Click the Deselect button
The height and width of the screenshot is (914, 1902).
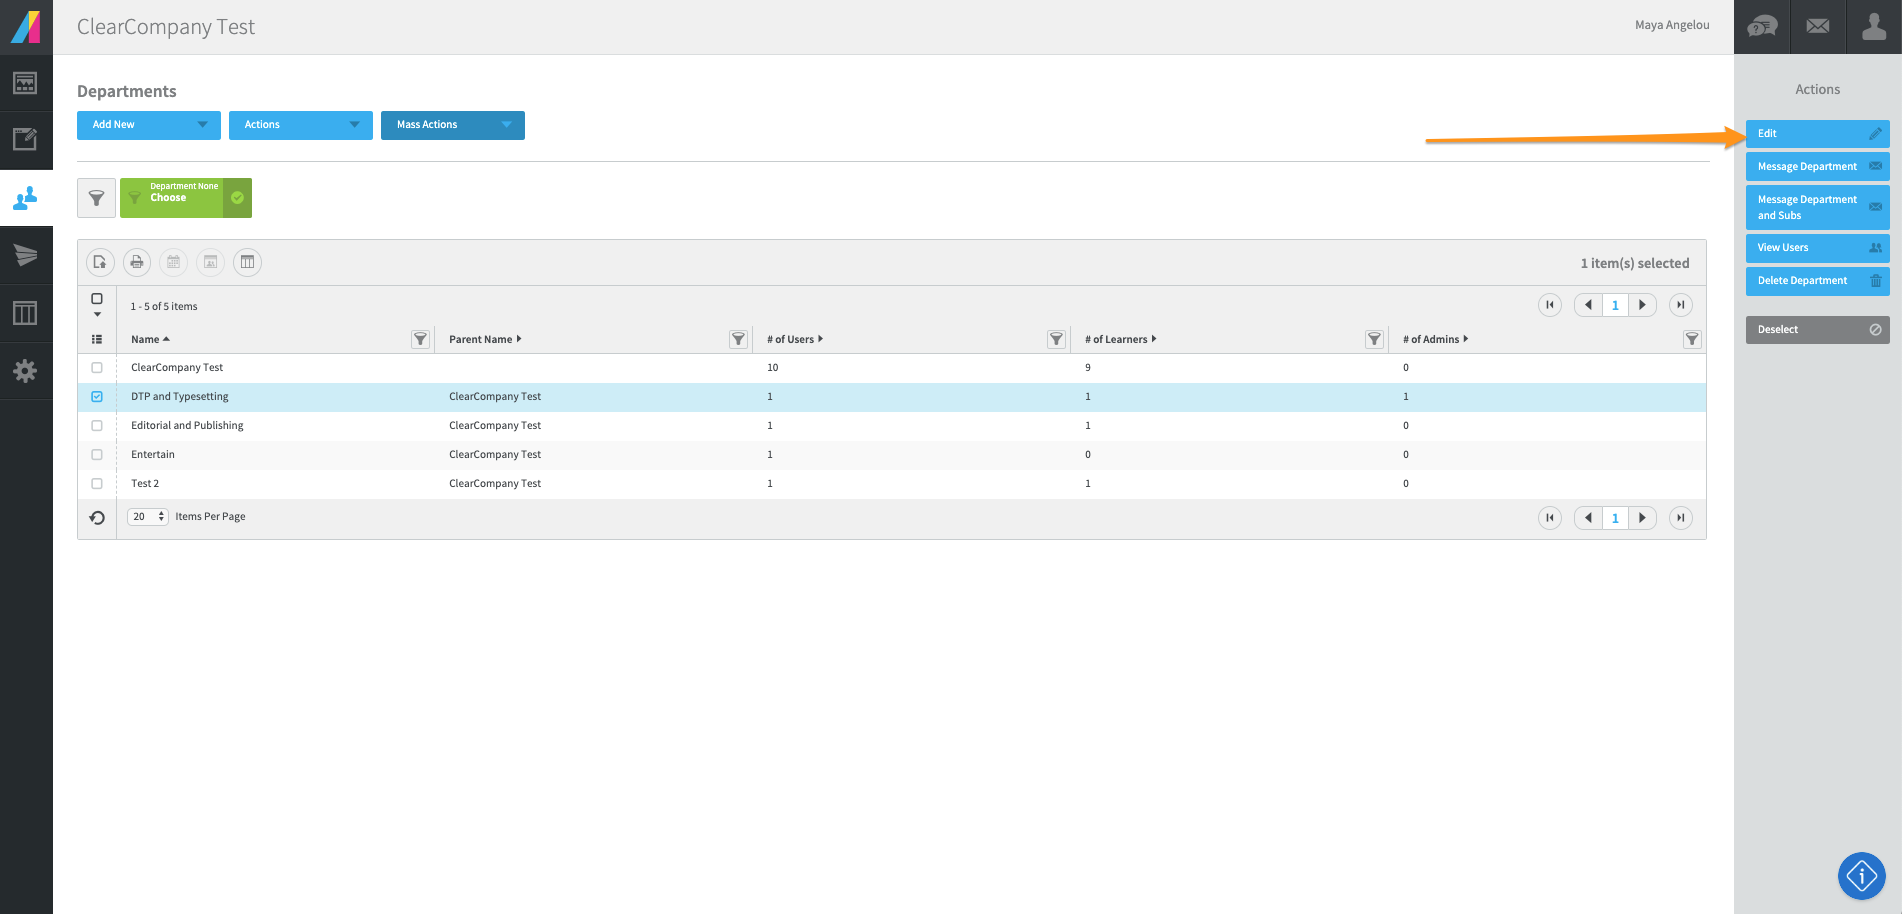[x=1818, y=330]
